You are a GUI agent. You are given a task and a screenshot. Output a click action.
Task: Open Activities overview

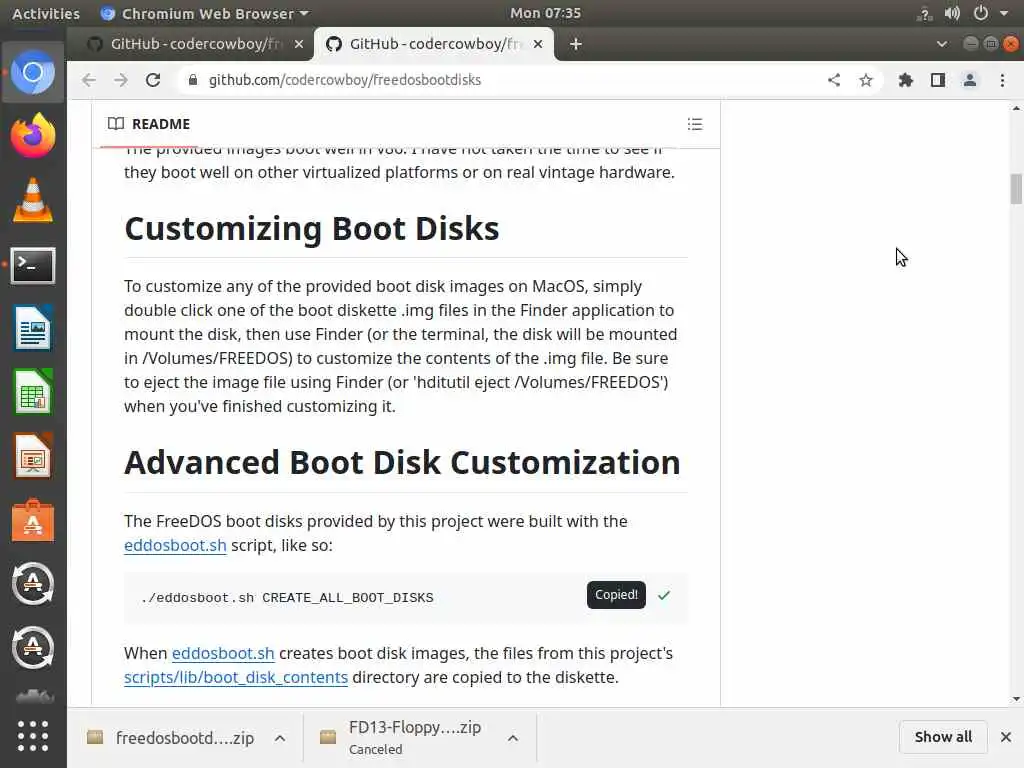pyautogui.click(x=46, y=13)
